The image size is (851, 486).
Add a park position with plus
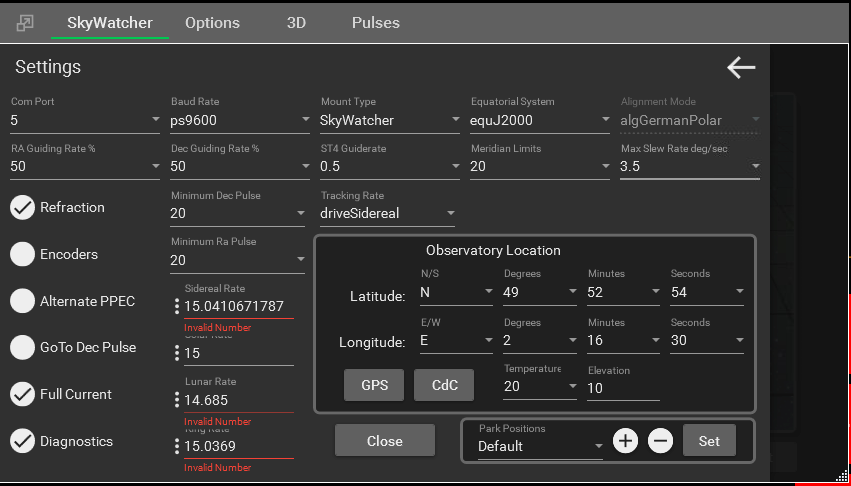[x=625, y=441]
